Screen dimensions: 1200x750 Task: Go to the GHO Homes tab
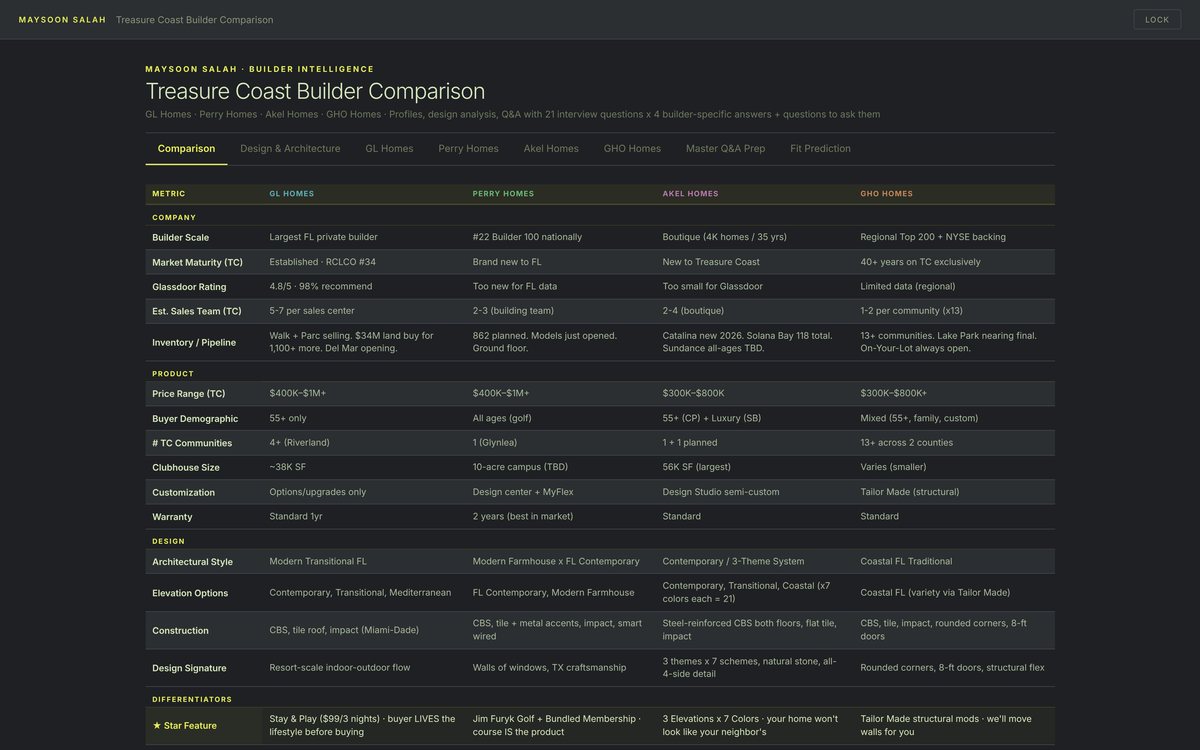tap(632, 148)
